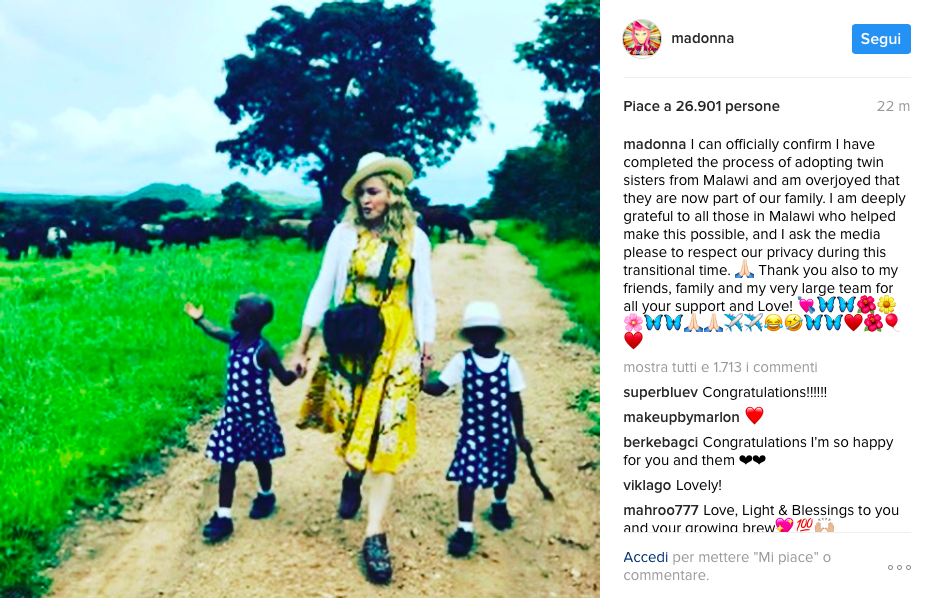Click the Segui follow button
This screenshot has height=598, width=933.
click(881, 39)
